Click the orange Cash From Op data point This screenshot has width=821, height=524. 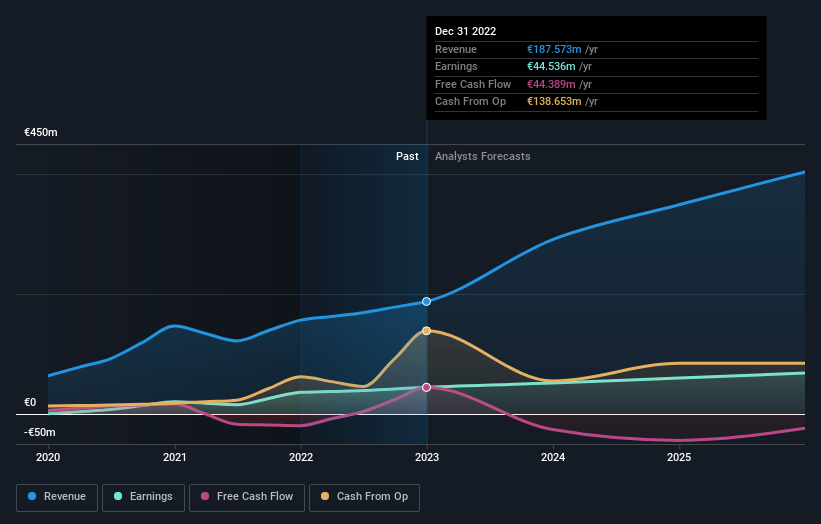coord(427,331)
